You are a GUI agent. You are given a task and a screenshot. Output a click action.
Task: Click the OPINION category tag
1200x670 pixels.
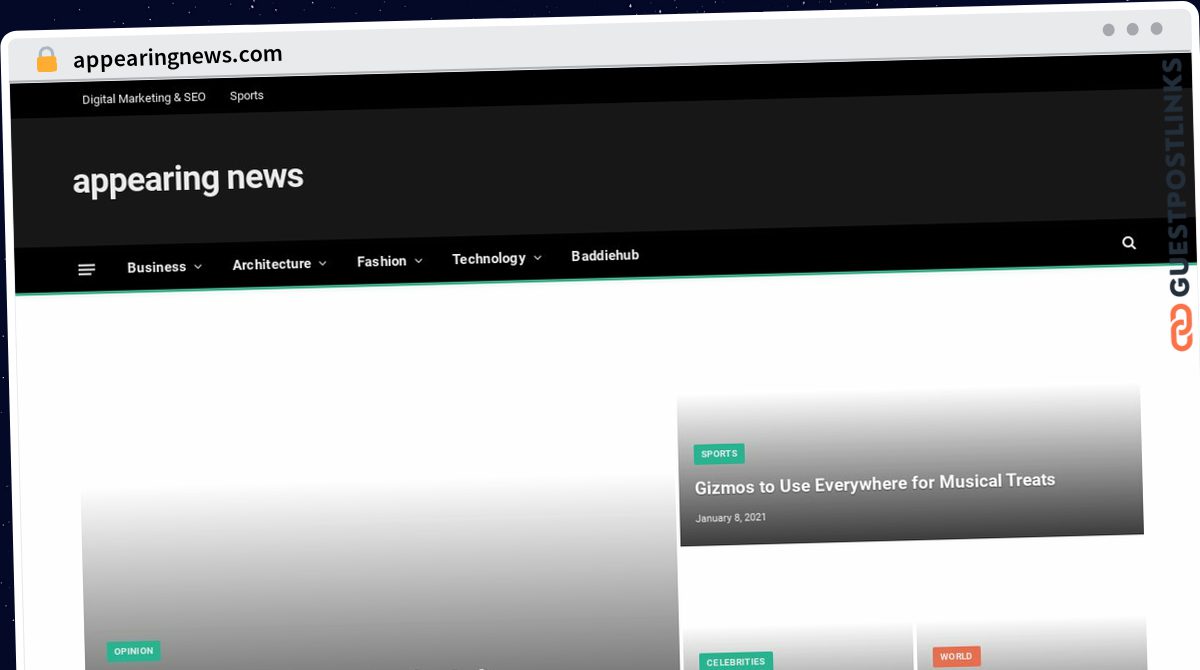click(134, 651)
